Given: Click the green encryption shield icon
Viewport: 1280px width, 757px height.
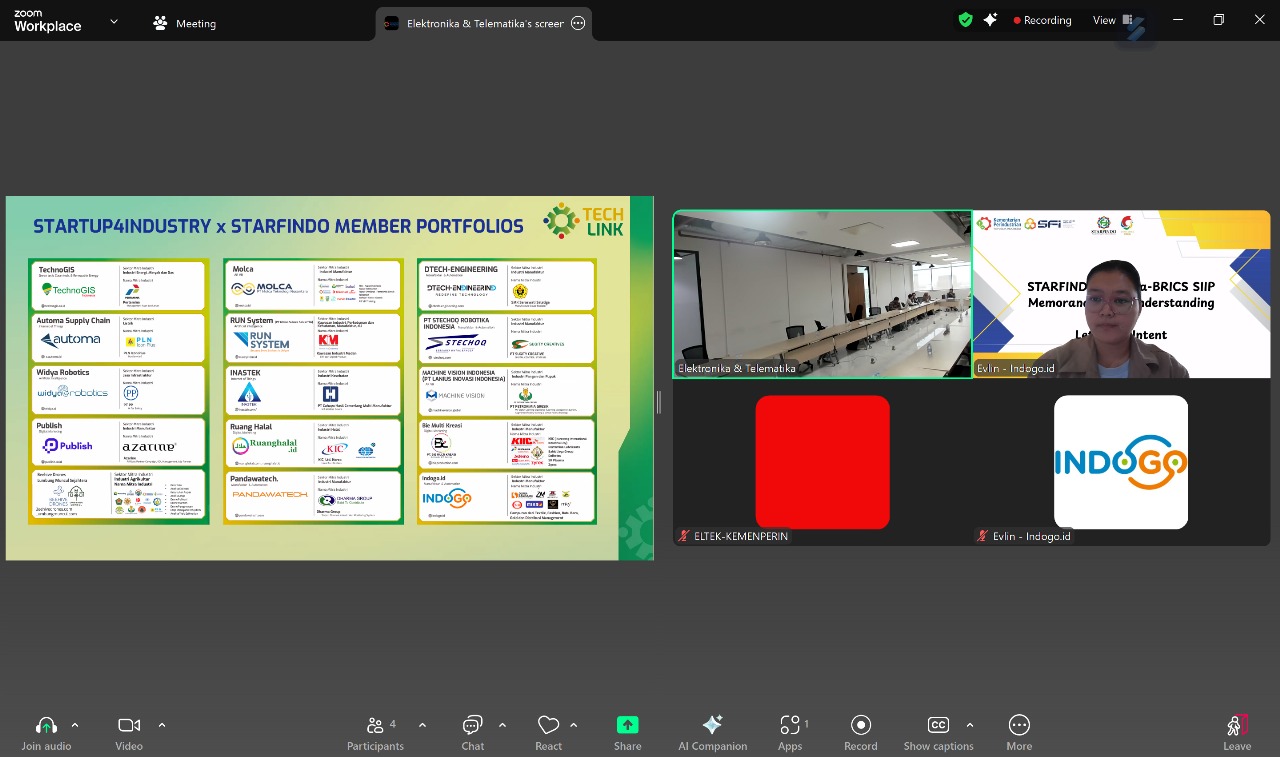Looking at the screenshot, I should (965, 20).
